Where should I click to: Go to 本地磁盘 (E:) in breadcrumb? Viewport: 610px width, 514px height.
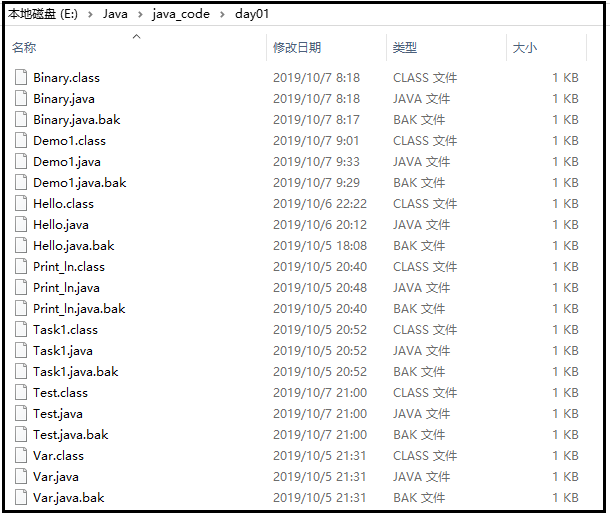pos(42,14)
